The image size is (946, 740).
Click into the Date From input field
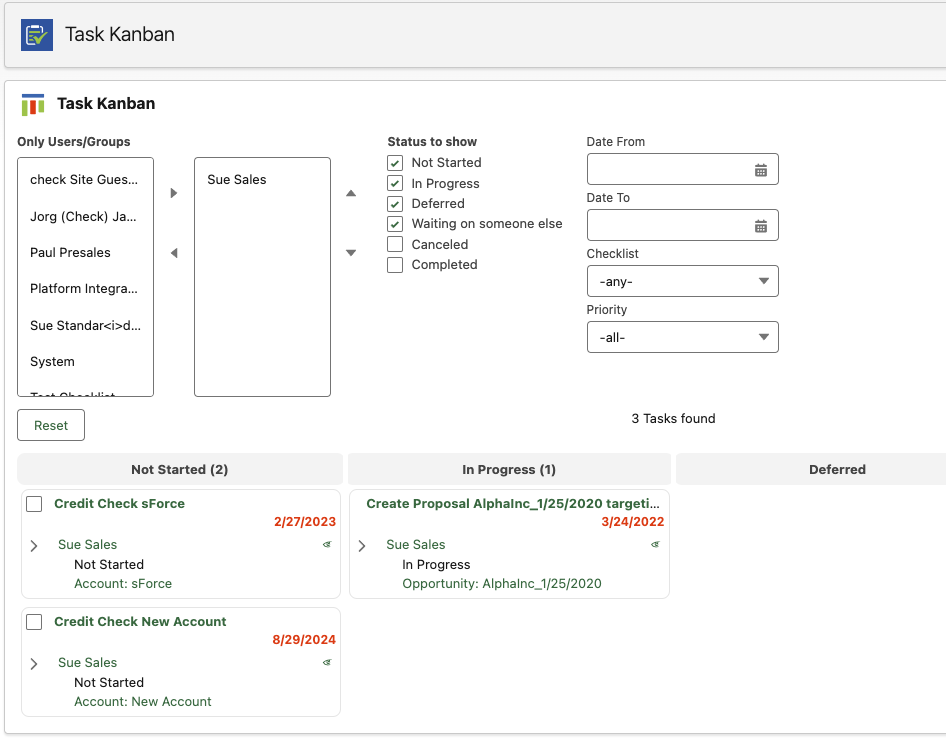coord(682,169)
